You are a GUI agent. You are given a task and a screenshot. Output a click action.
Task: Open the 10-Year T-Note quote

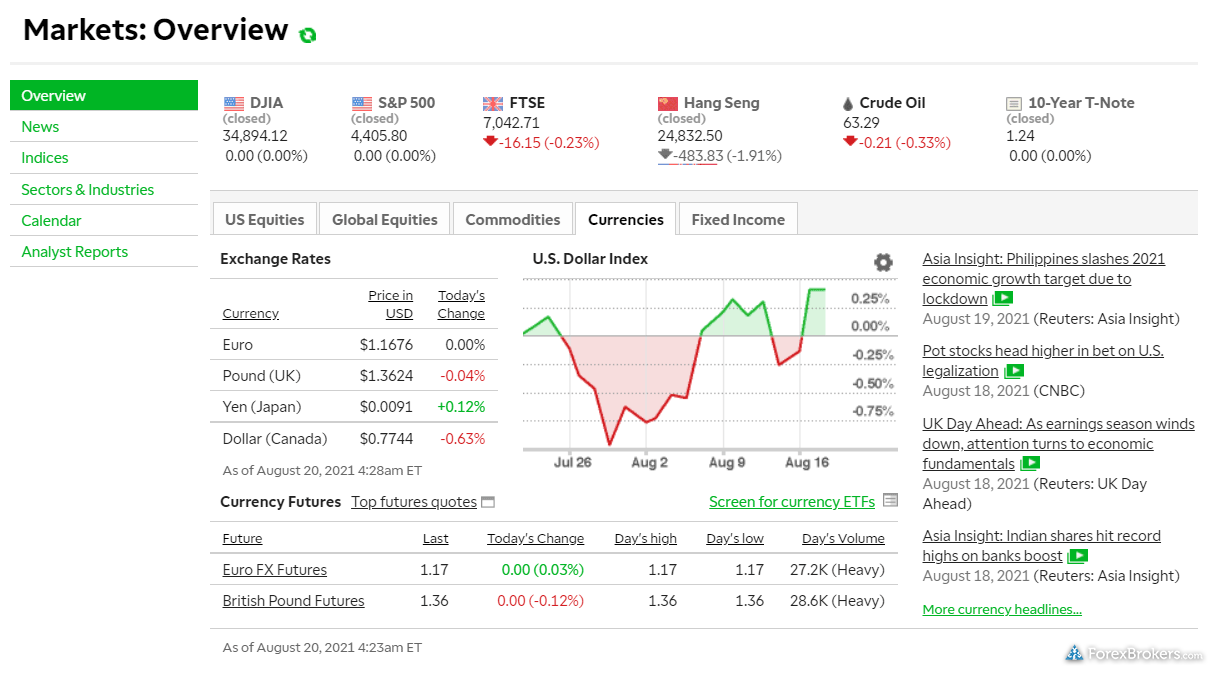(x=1081, y=102)
